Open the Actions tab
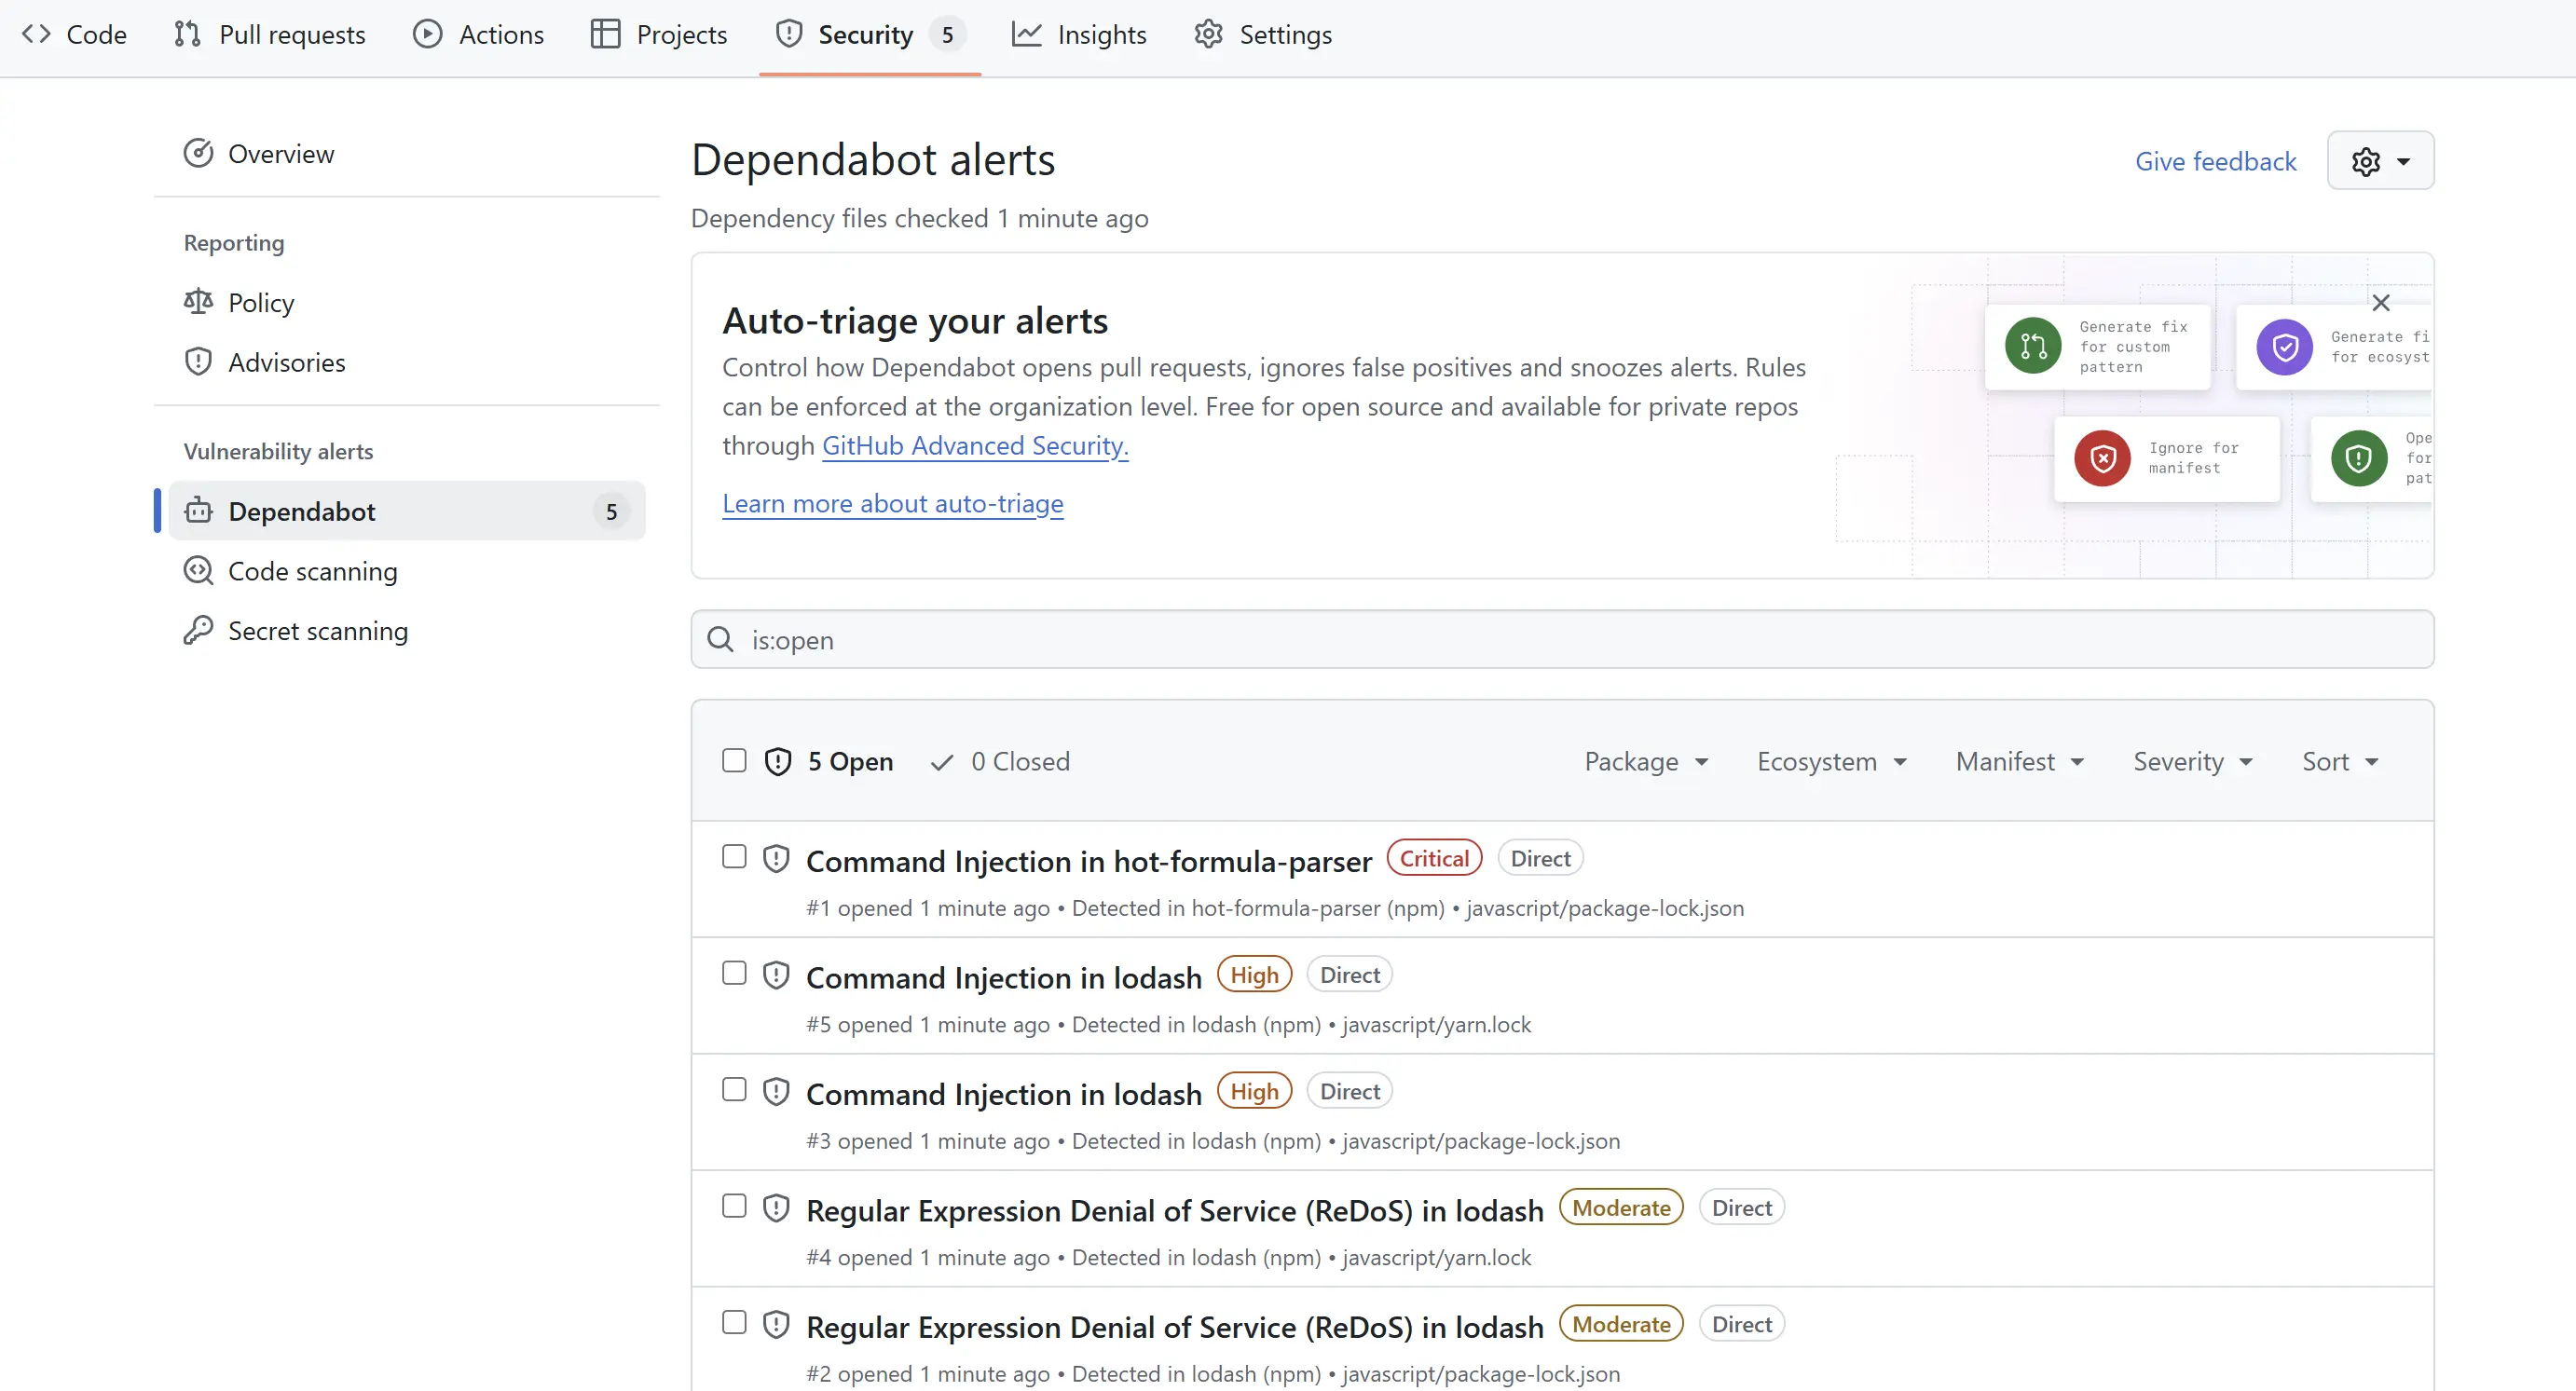Image resolution: width=2576 pixels, height=1391 pixels. coord(478,34)
